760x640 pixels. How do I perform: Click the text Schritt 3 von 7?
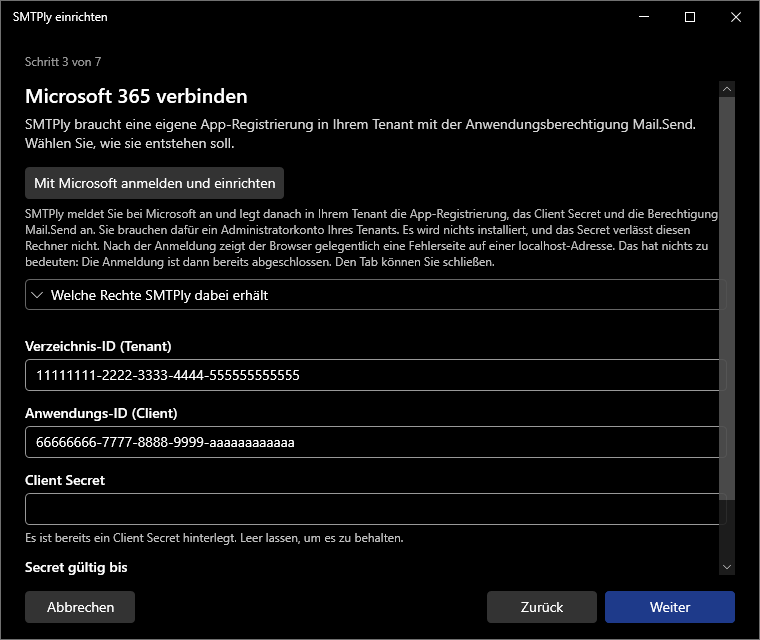(x=63, y=62)
